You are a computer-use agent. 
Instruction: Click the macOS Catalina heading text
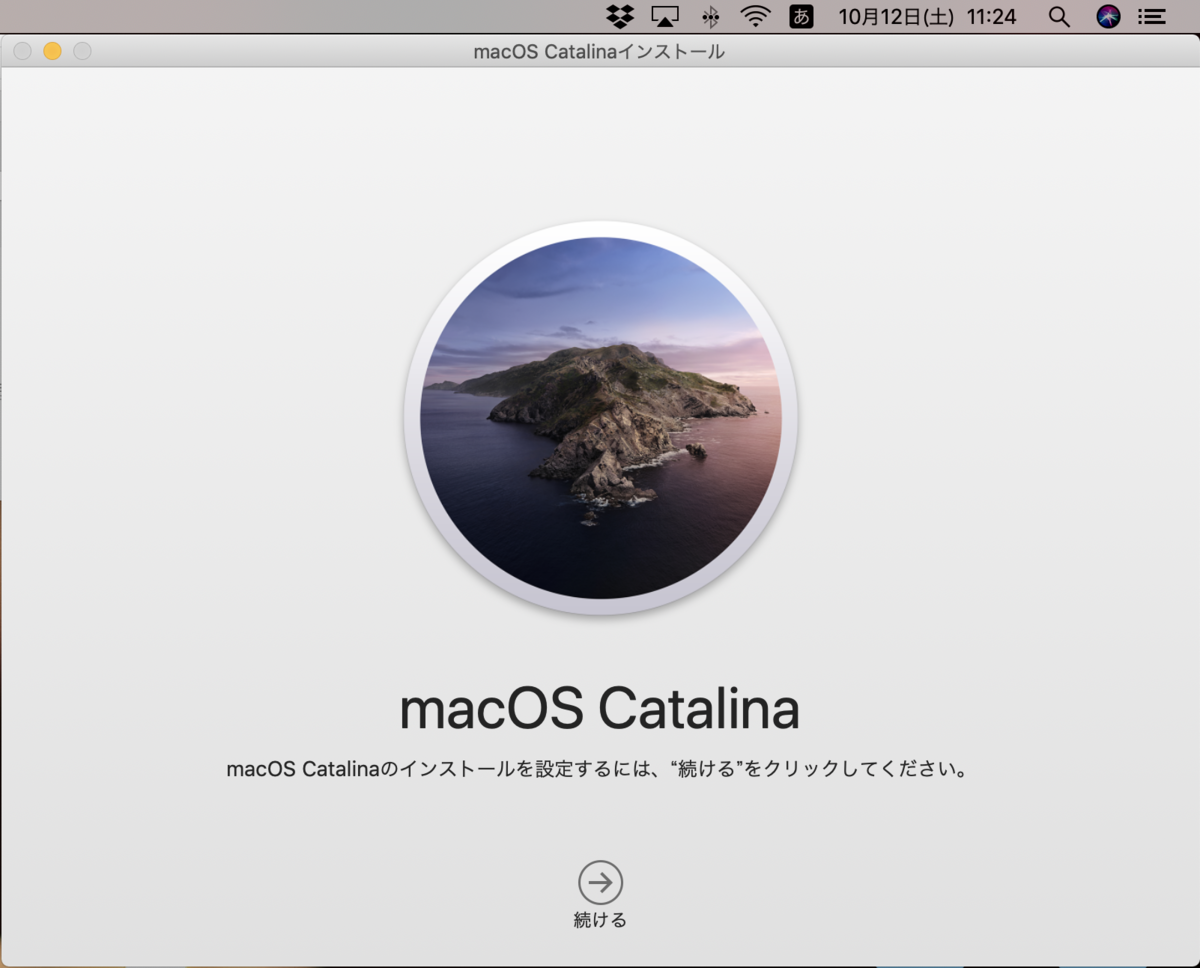point(599,709)
